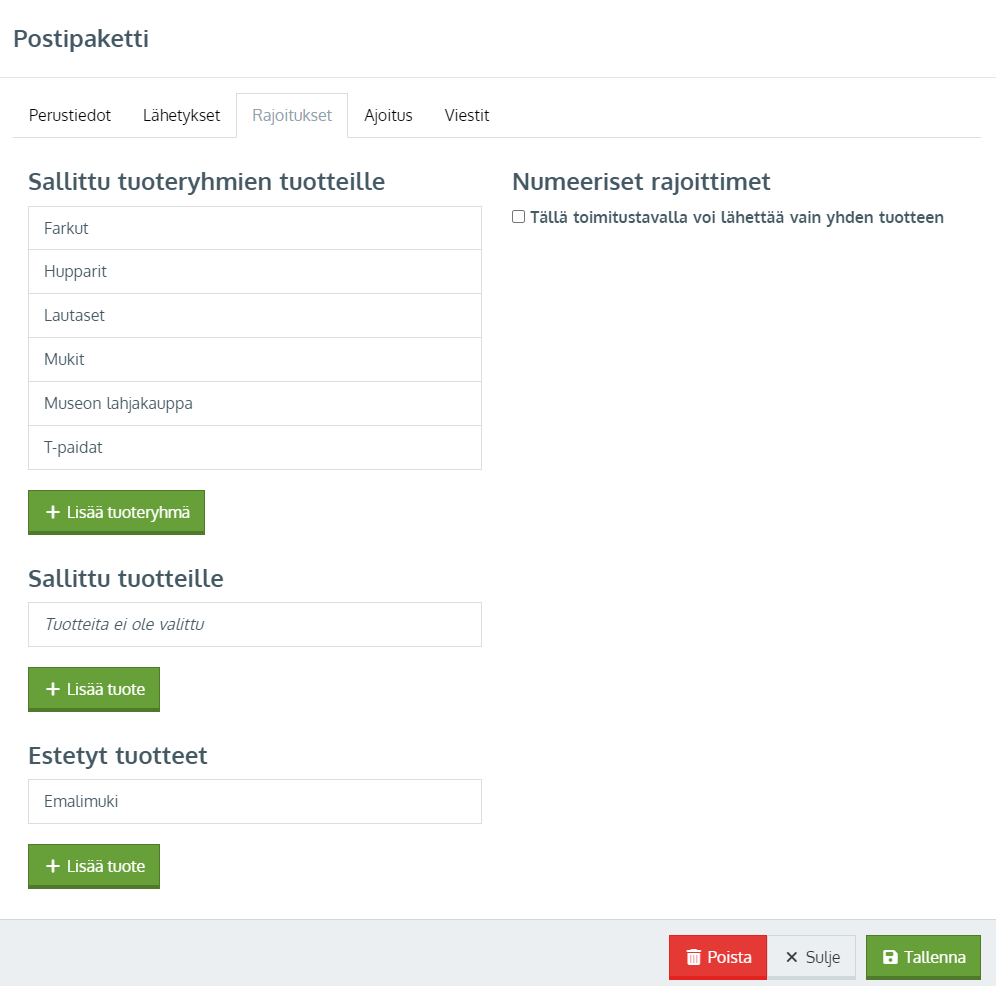Open the Perustiedot tab
Viewport: 996px width, 986px height.
[70, 116]
